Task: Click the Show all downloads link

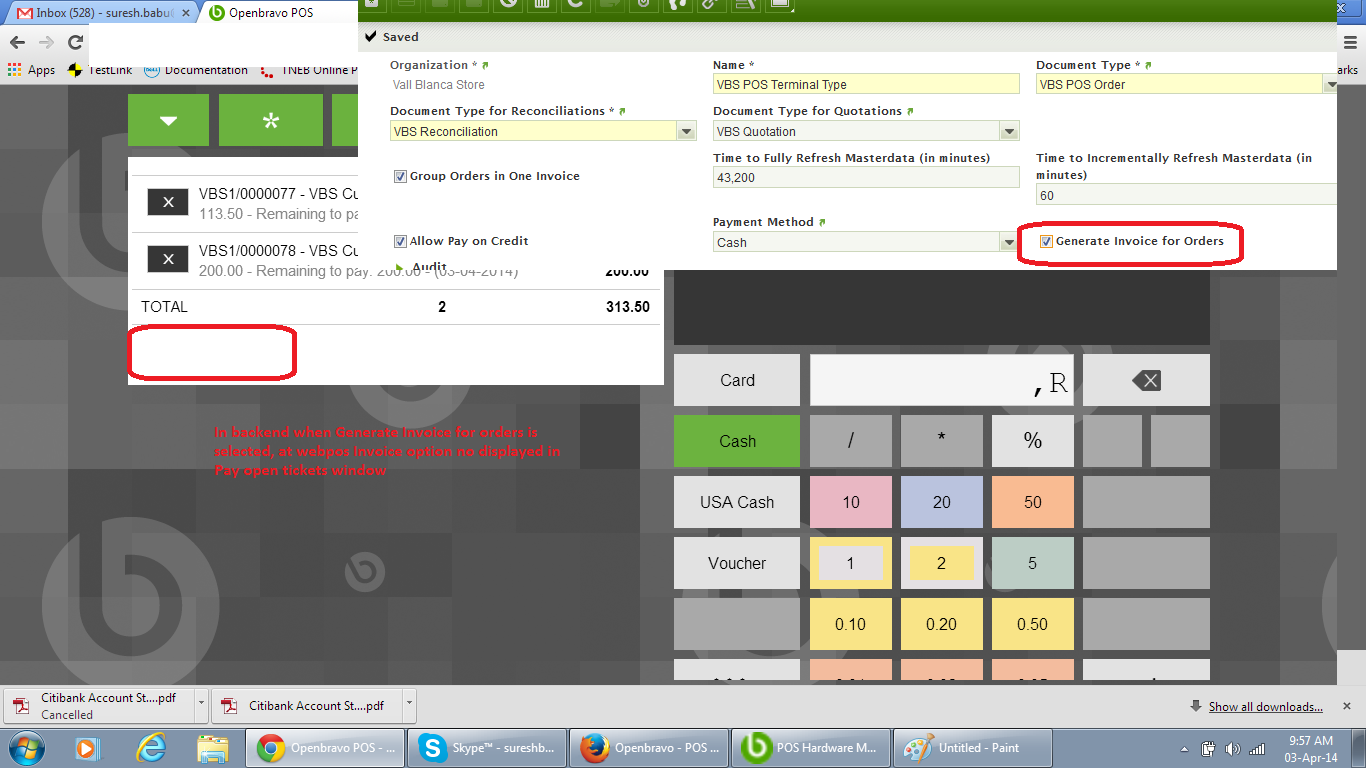Action: pos(1266,707)
